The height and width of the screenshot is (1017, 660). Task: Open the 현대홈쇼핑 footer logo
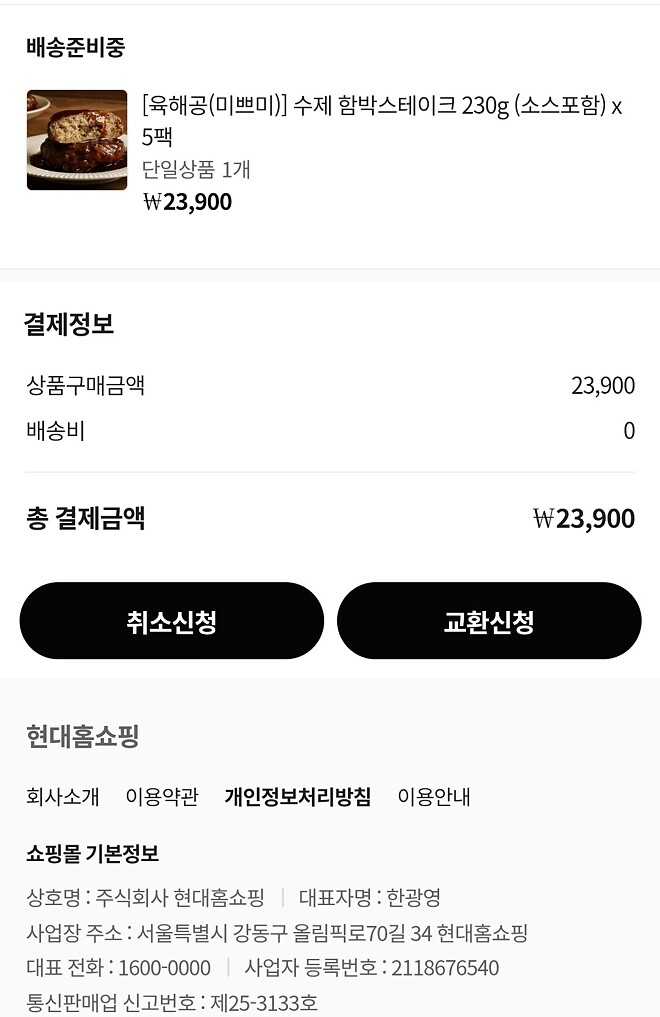click(80, 737)
